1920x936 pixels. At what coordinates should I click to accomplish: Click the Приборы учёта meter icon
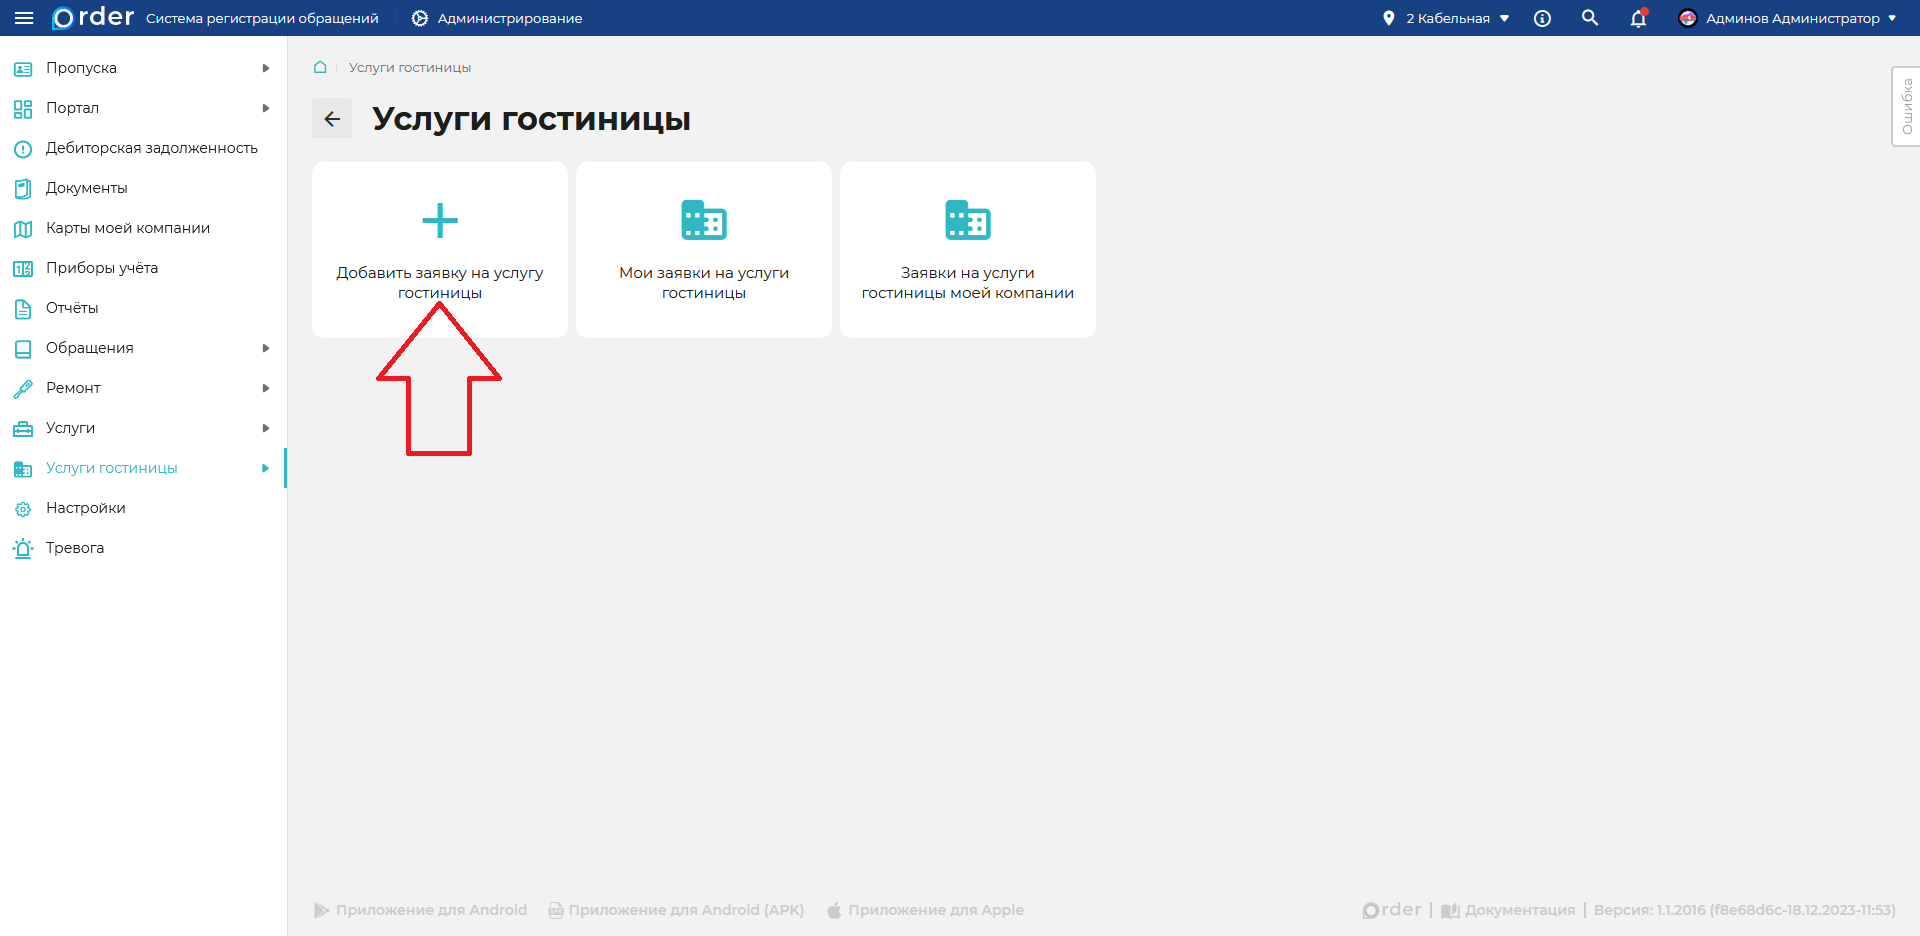click(x=23, y=267)
